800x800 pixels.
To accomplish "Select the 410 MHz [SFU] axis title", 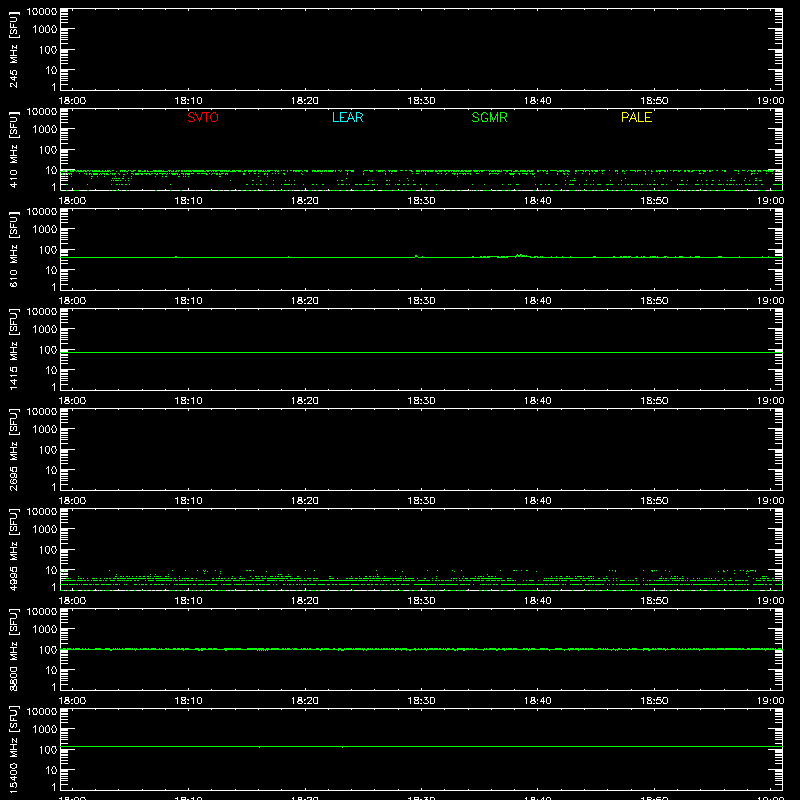I will (x=14, y=149).
